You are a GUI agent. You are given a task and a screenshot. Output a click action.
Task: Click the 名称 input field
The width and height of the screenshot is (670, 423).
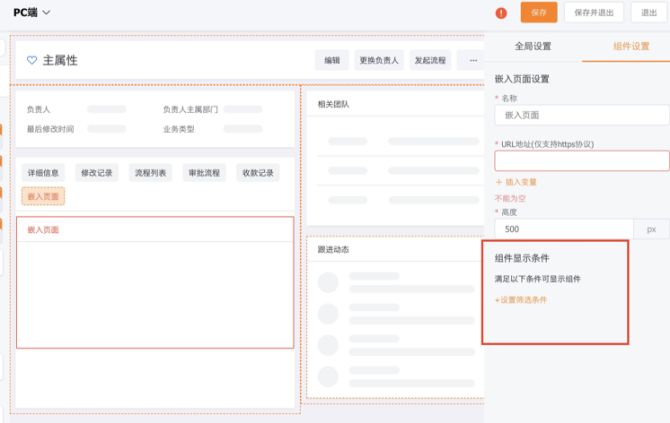point(580,116)
